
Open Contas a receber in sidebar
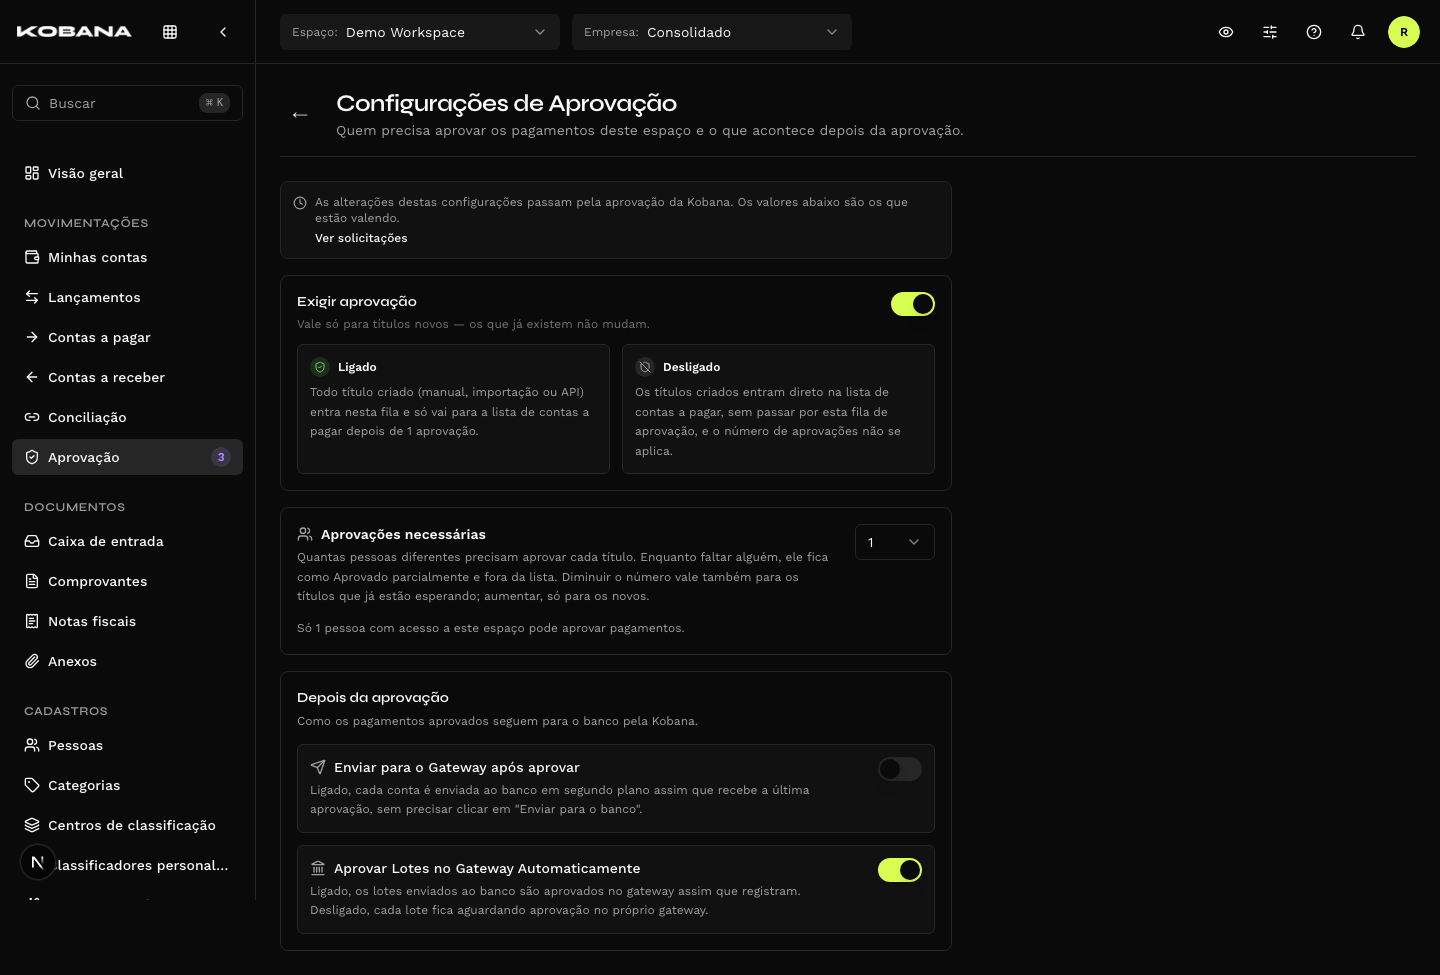pyautogui.click(x=127, y=377)
